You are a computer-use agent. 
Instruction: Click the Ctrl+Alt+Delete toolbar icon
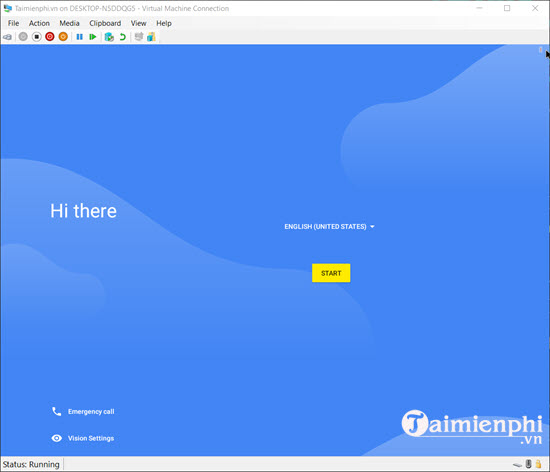[7, 37]
